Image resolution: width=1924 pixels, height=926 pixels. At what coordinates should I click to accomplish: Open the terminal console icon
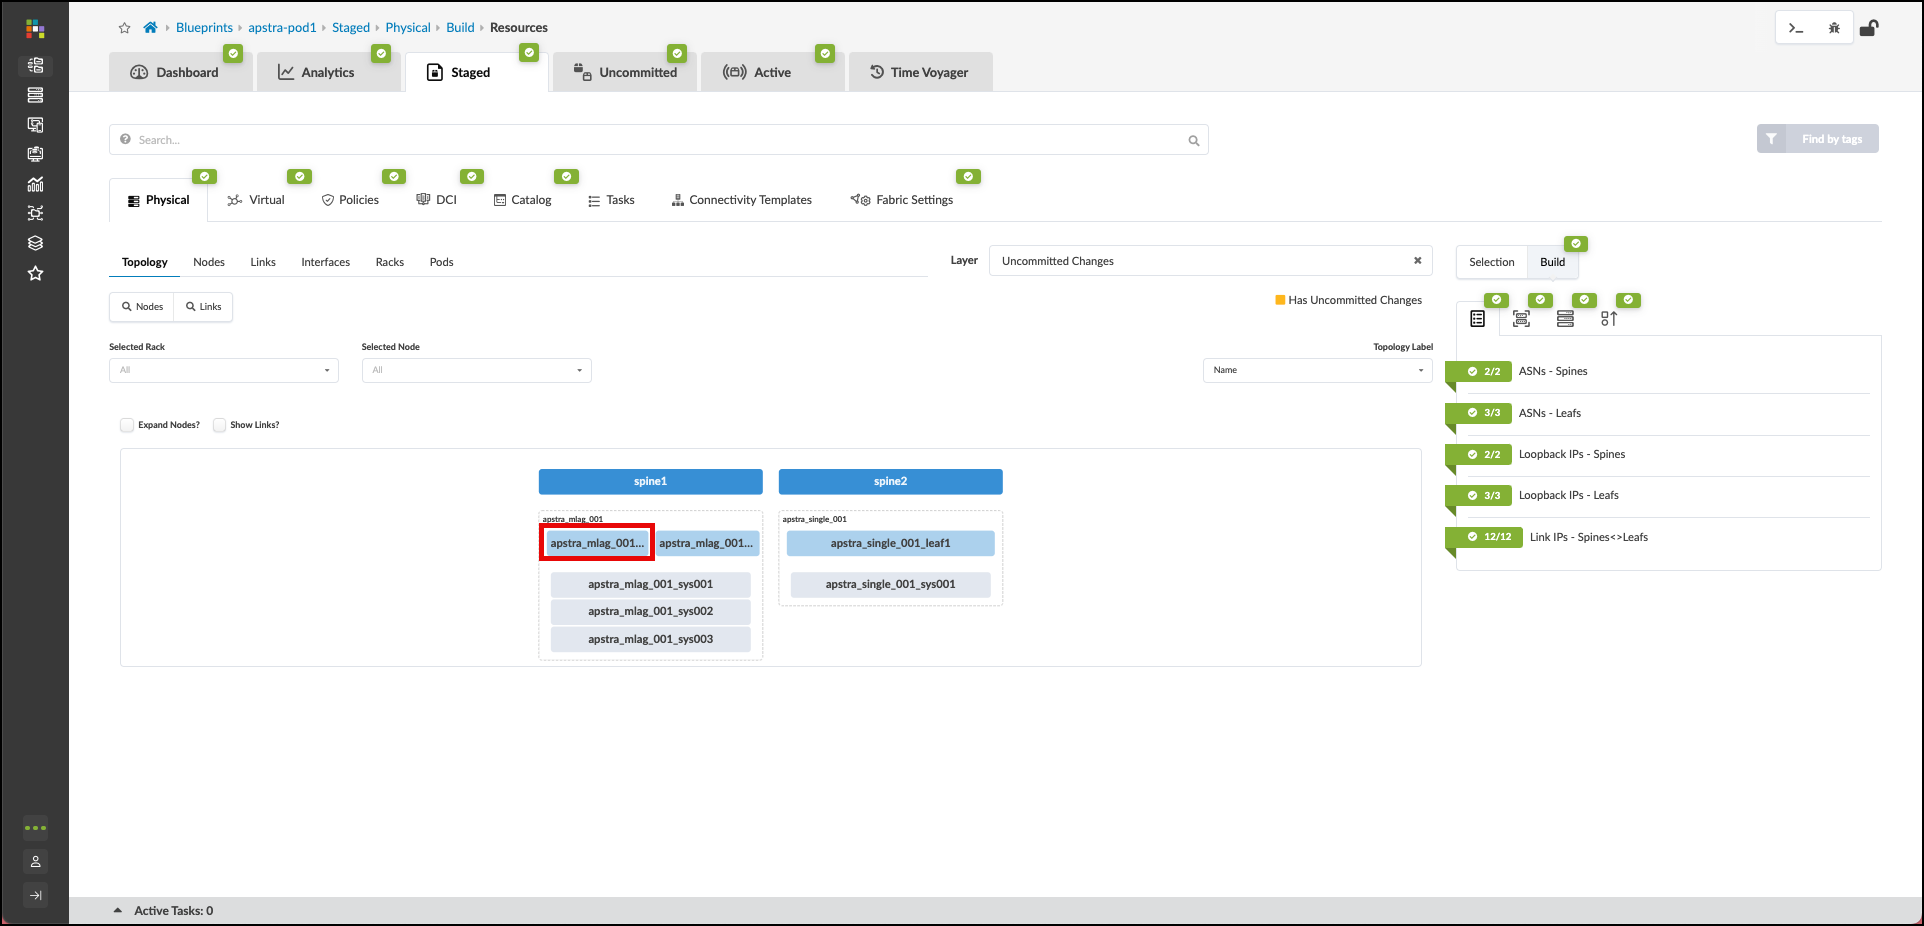[1796, 28]
